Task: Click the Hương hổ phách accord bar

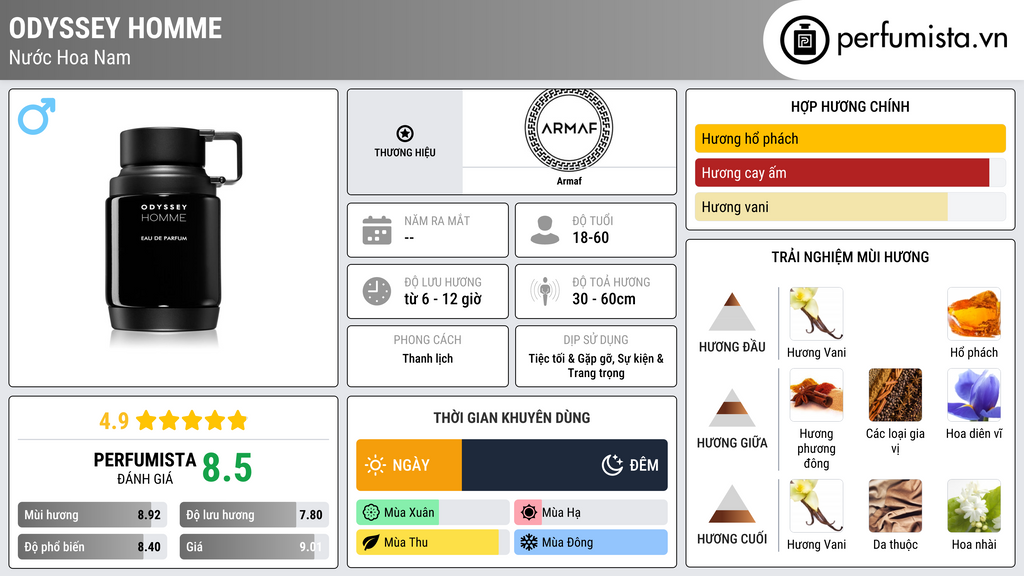Action: pyautogui.click(x=850, y=139)
